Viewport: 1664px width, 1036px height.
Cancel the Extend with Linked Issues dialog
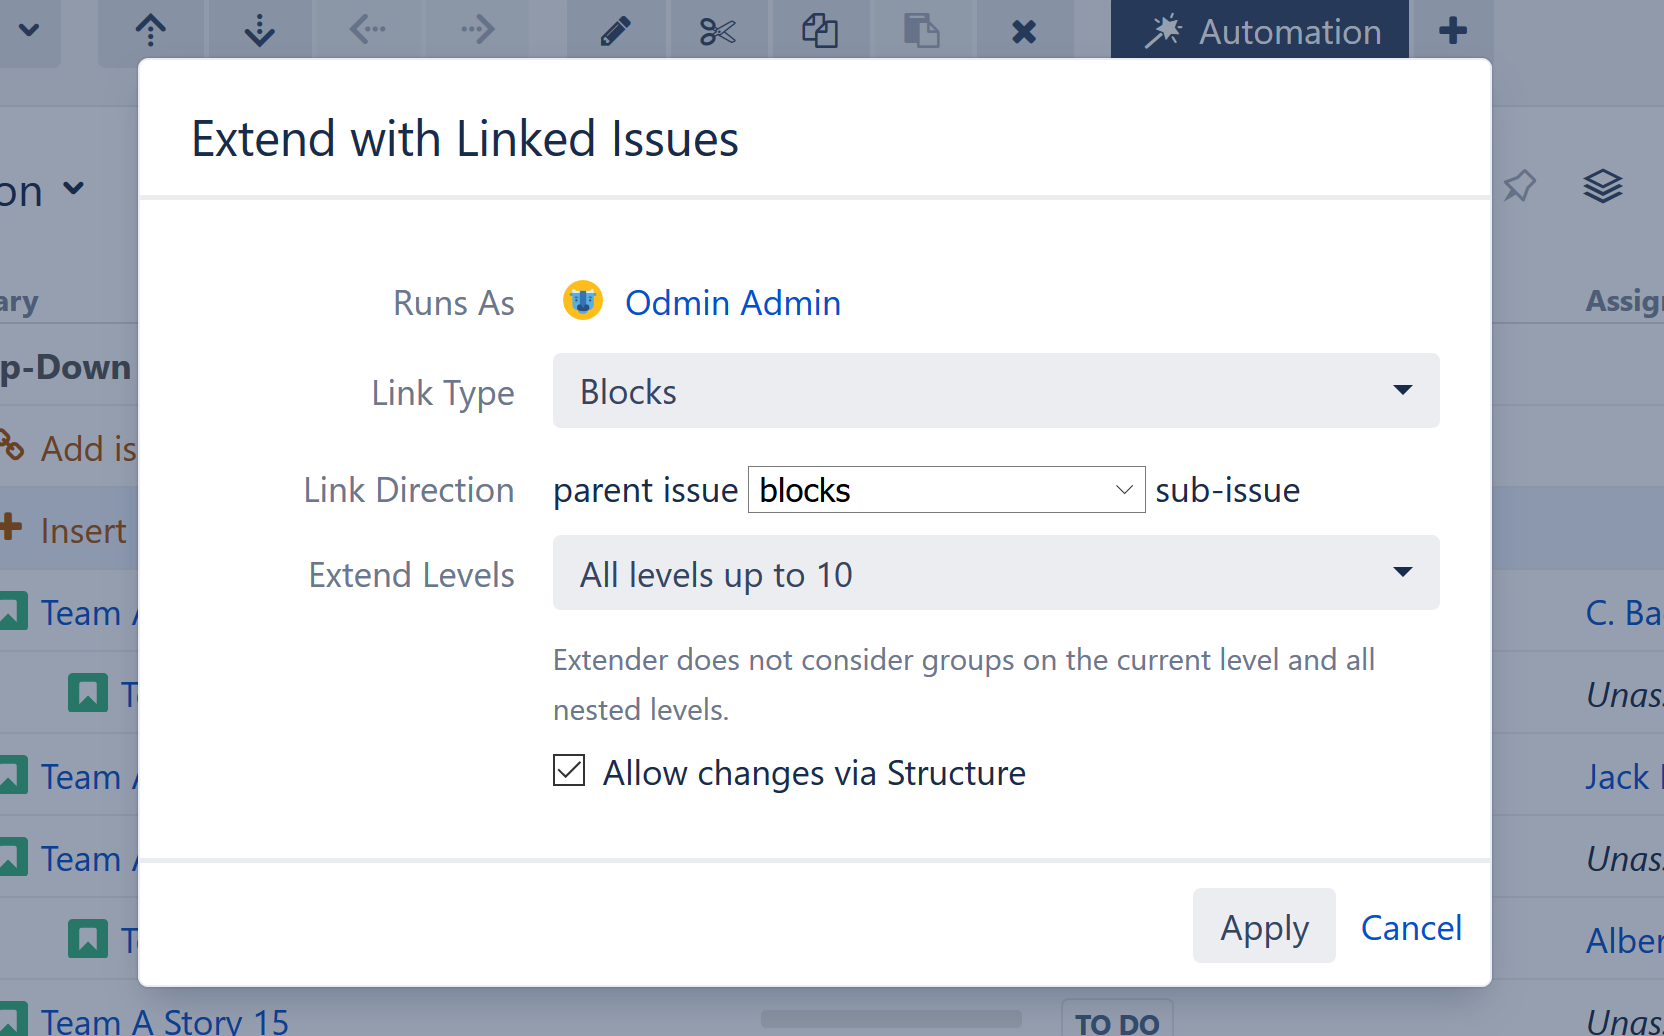coord(1410,927)
